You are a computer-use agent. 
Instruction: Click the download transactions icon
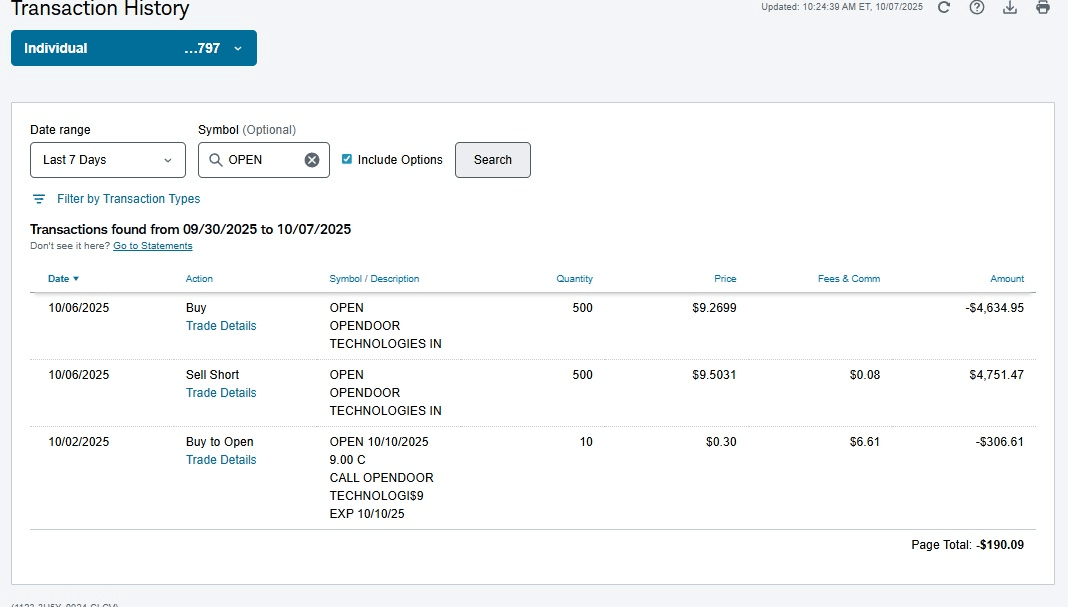(x=1010, y=7)
